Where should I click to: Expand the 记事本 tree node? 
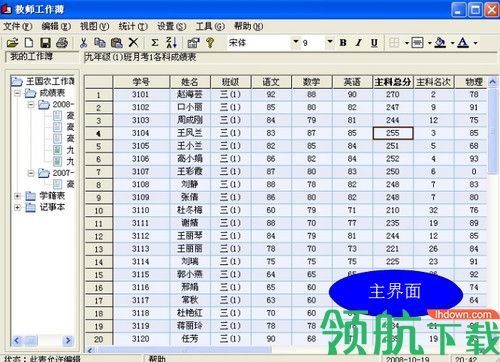pyautogui.click(x=17, y=207)
